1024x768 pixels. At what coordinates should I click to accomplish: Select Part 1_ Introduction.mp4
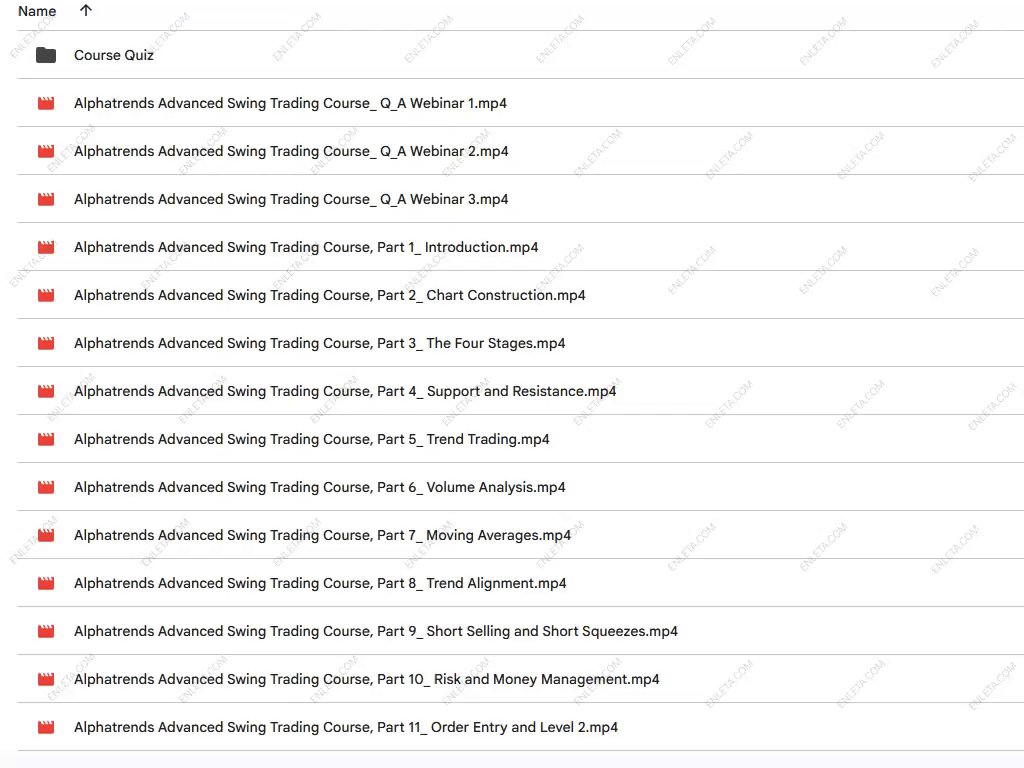tap(306, 247)
